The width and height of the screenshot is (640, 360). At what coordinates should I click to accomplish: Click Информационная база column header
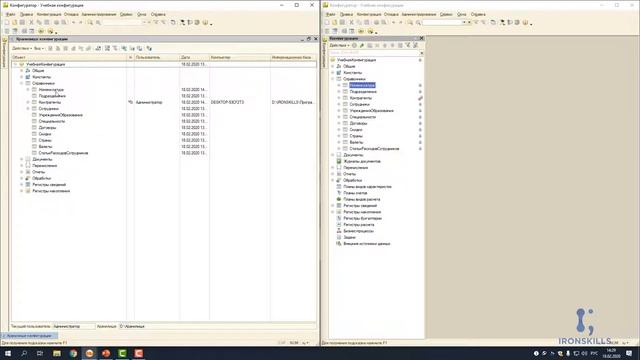(x=293, y=58)
